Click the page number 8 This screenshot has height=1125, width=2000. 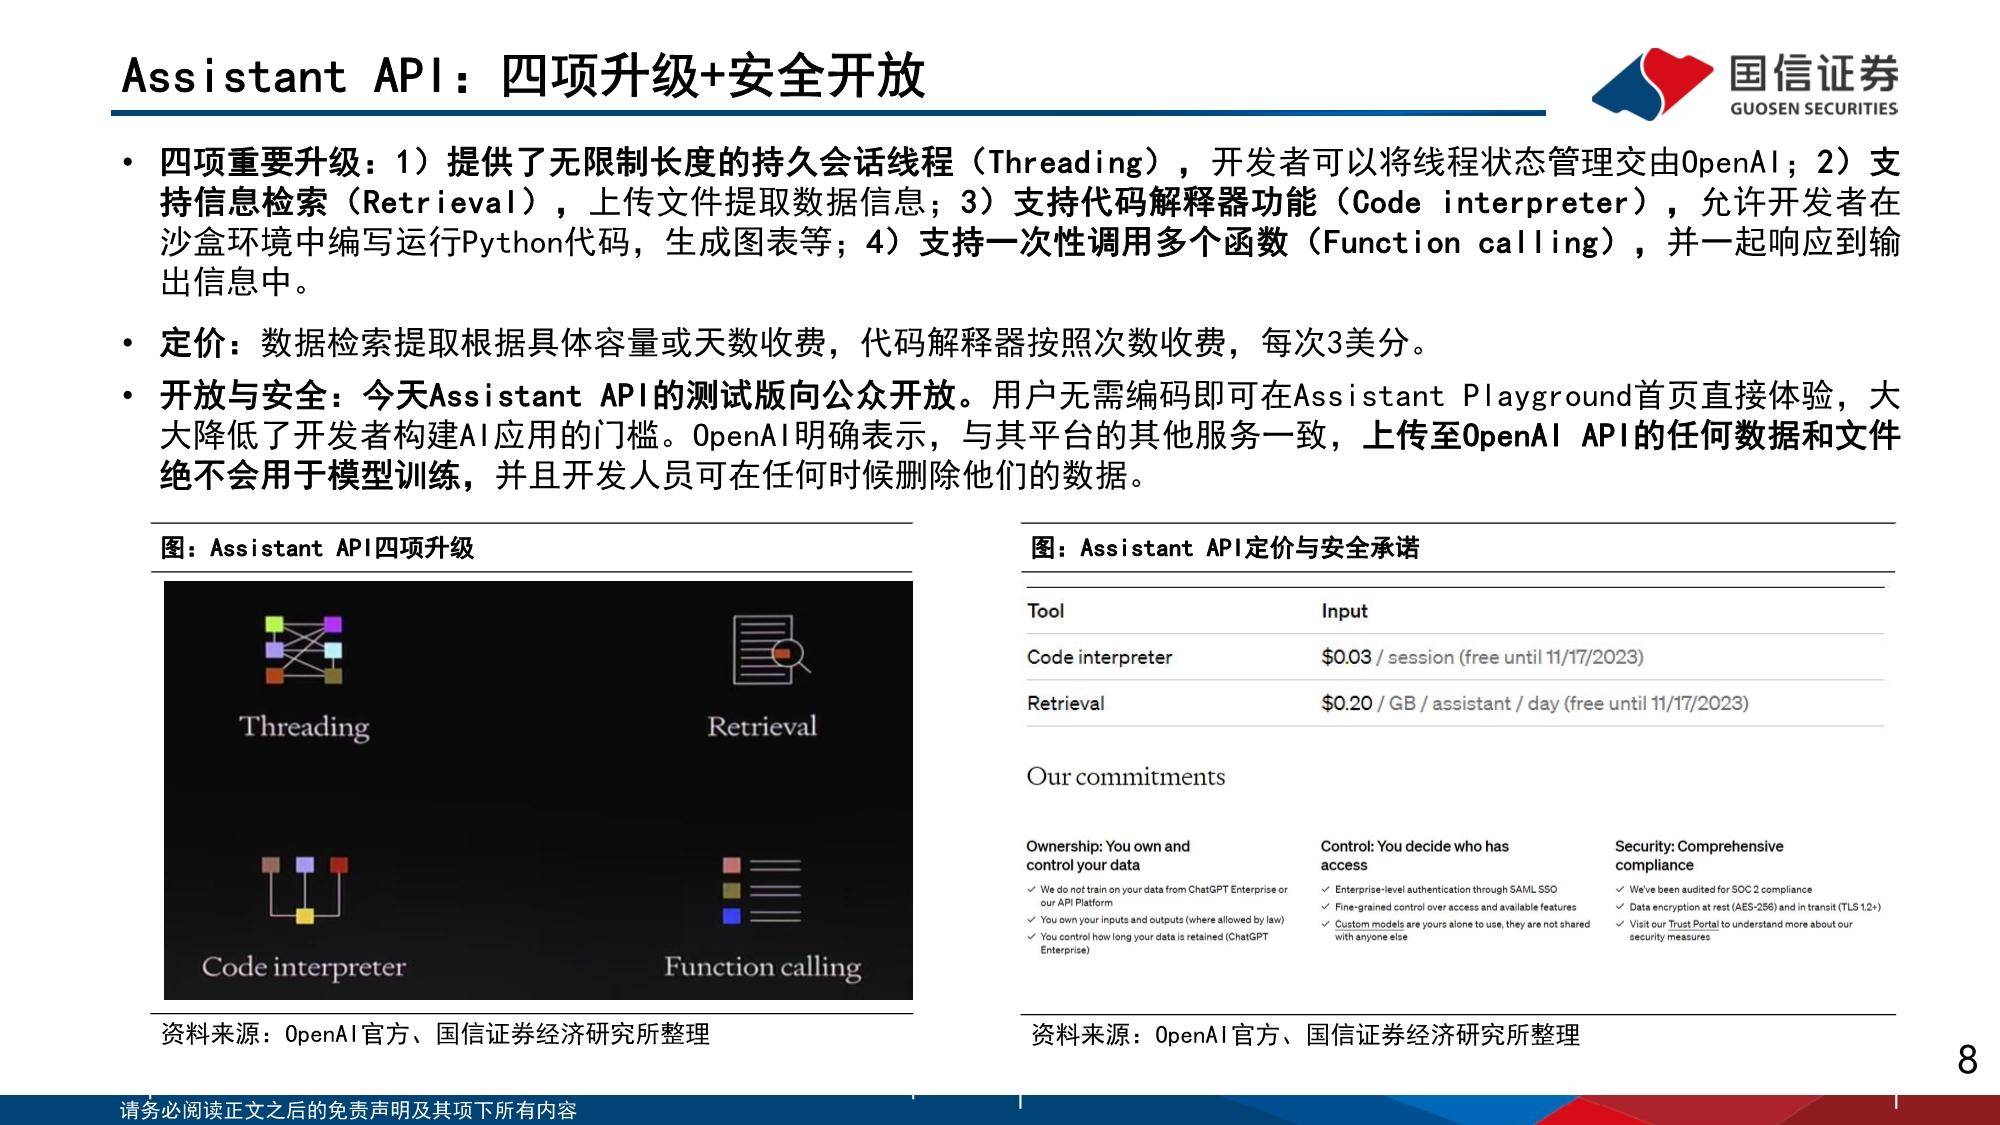click(x=1967, y=1060)
